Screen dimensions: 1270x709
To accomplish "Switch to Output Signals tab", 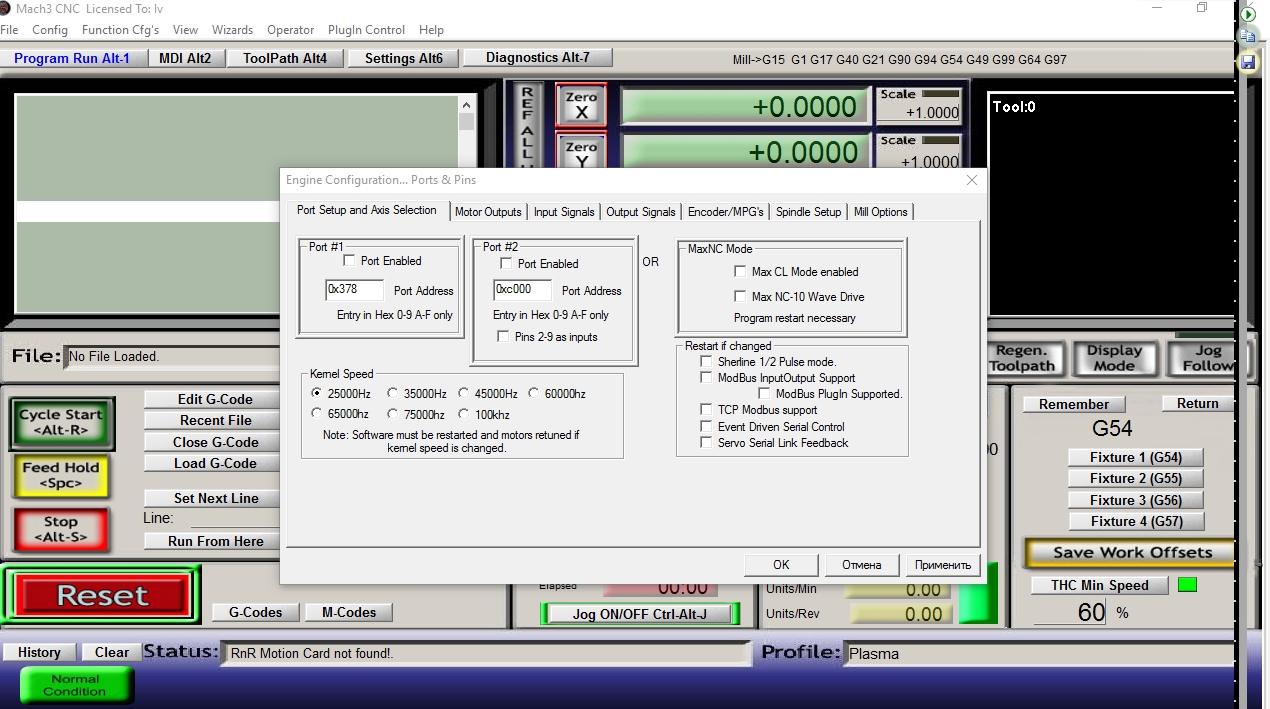I will click(x=641, y=211).
